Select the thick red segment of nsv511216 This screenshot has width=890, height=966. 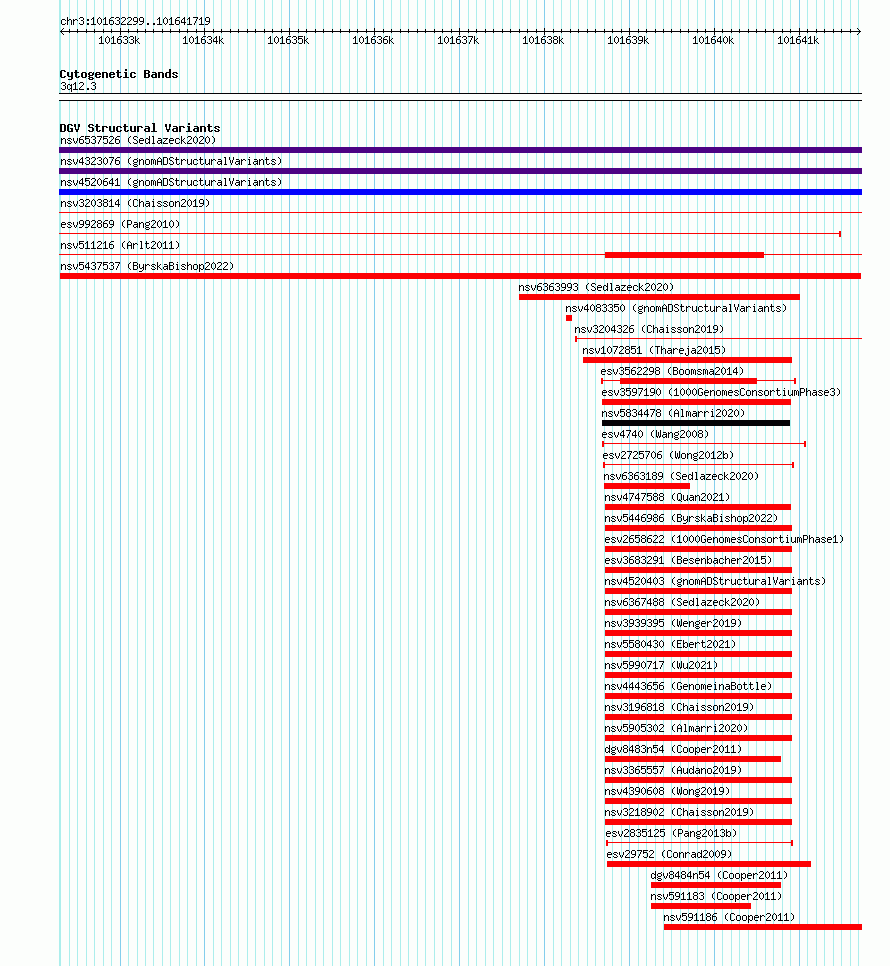(x=684, y=255)
